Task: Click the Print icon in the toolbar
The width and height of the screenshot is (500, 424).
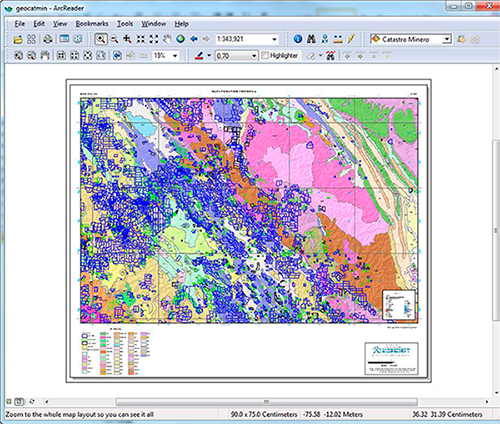Action: coord(48,39)
